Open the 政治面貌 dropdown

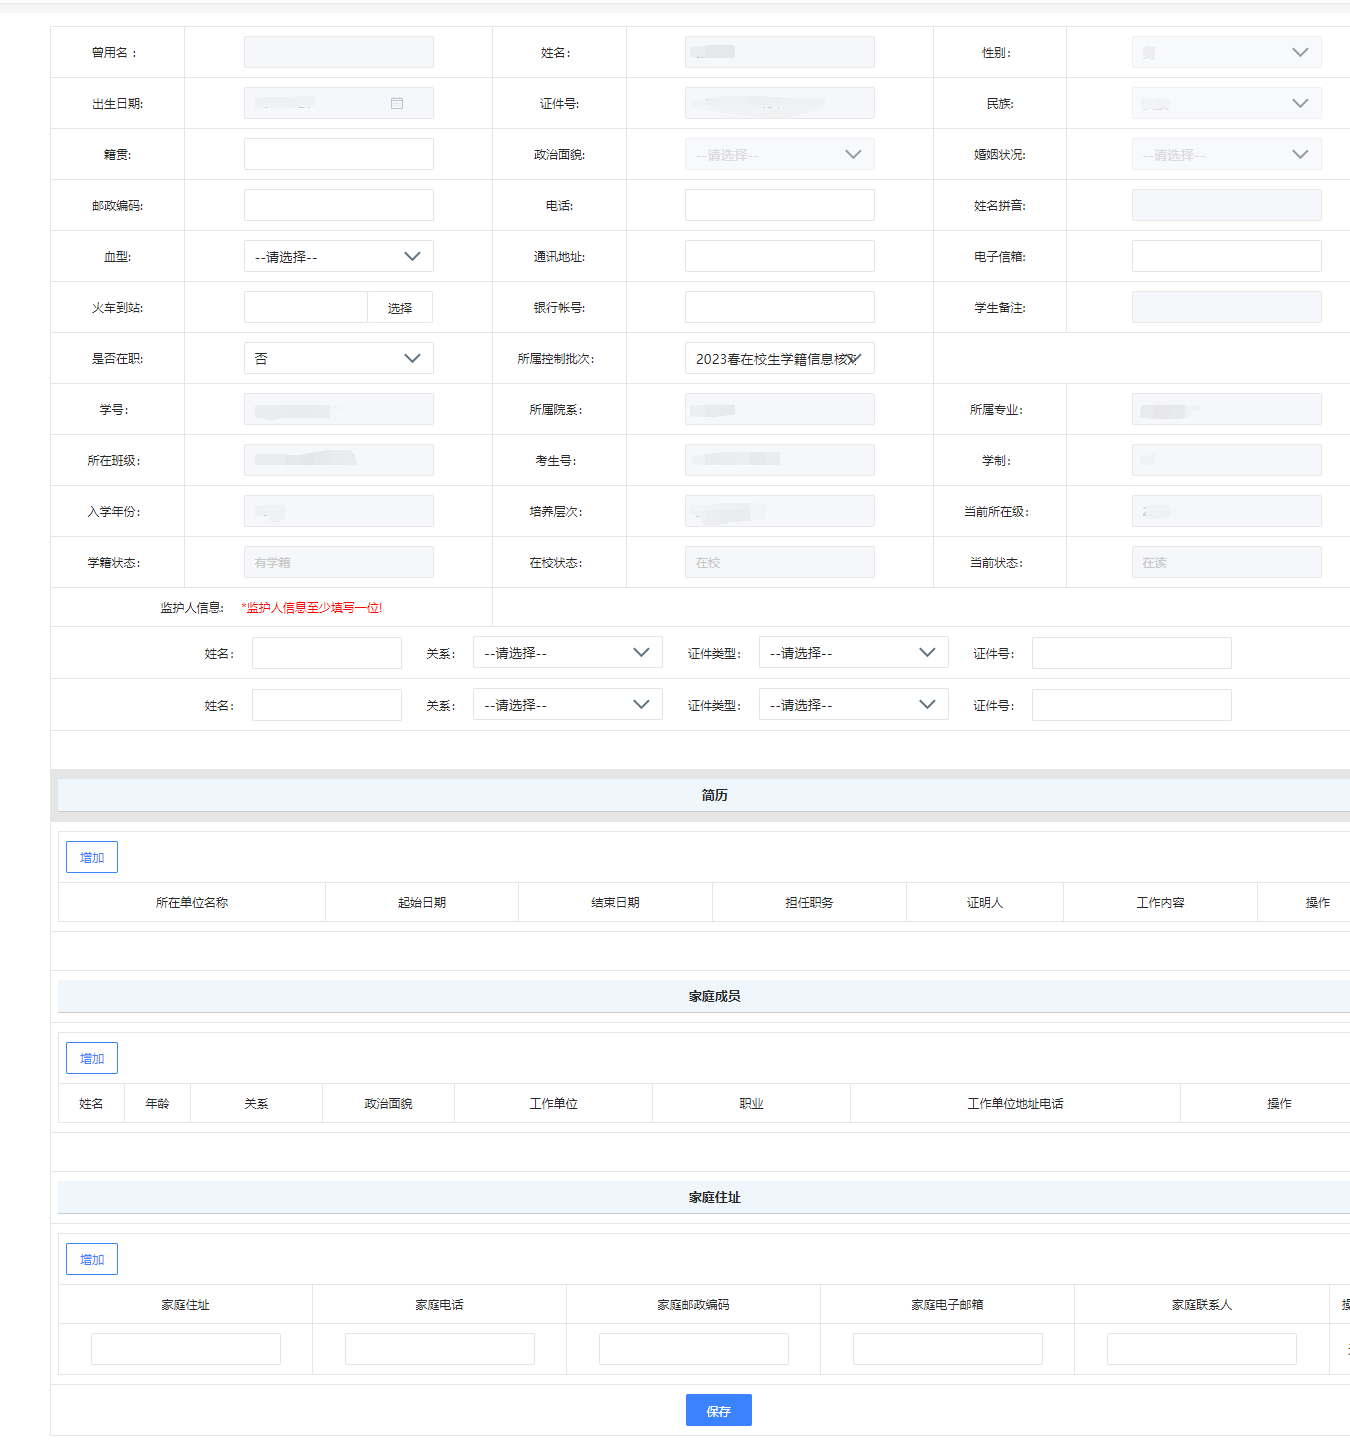point(779,155)
